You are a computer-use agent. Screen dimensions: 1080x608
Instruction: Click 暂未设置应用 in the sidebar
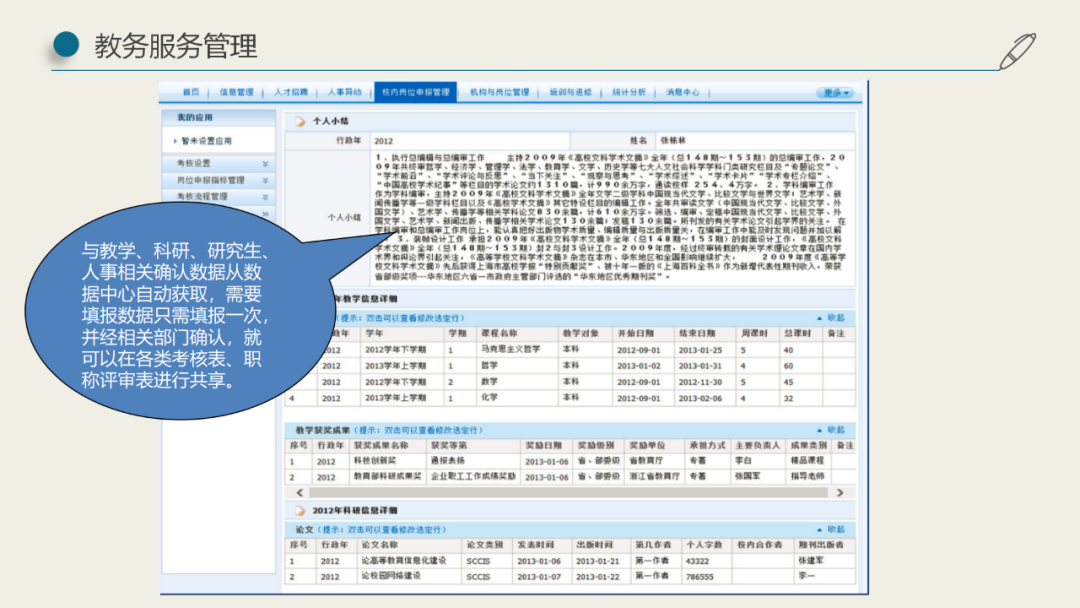206,141
